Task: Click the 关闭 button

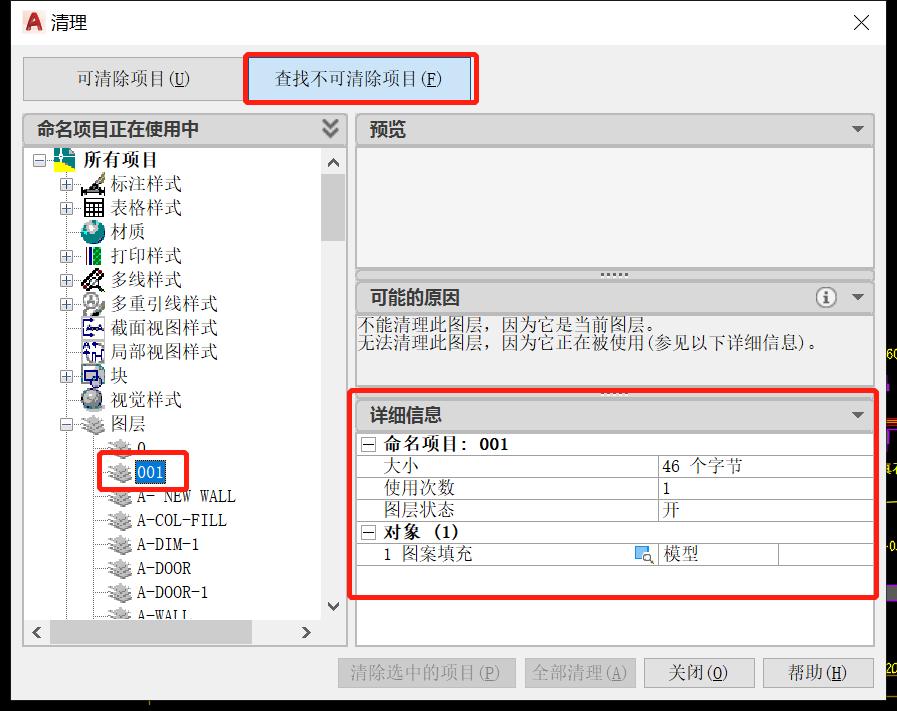Action: [x=699, y=672]
